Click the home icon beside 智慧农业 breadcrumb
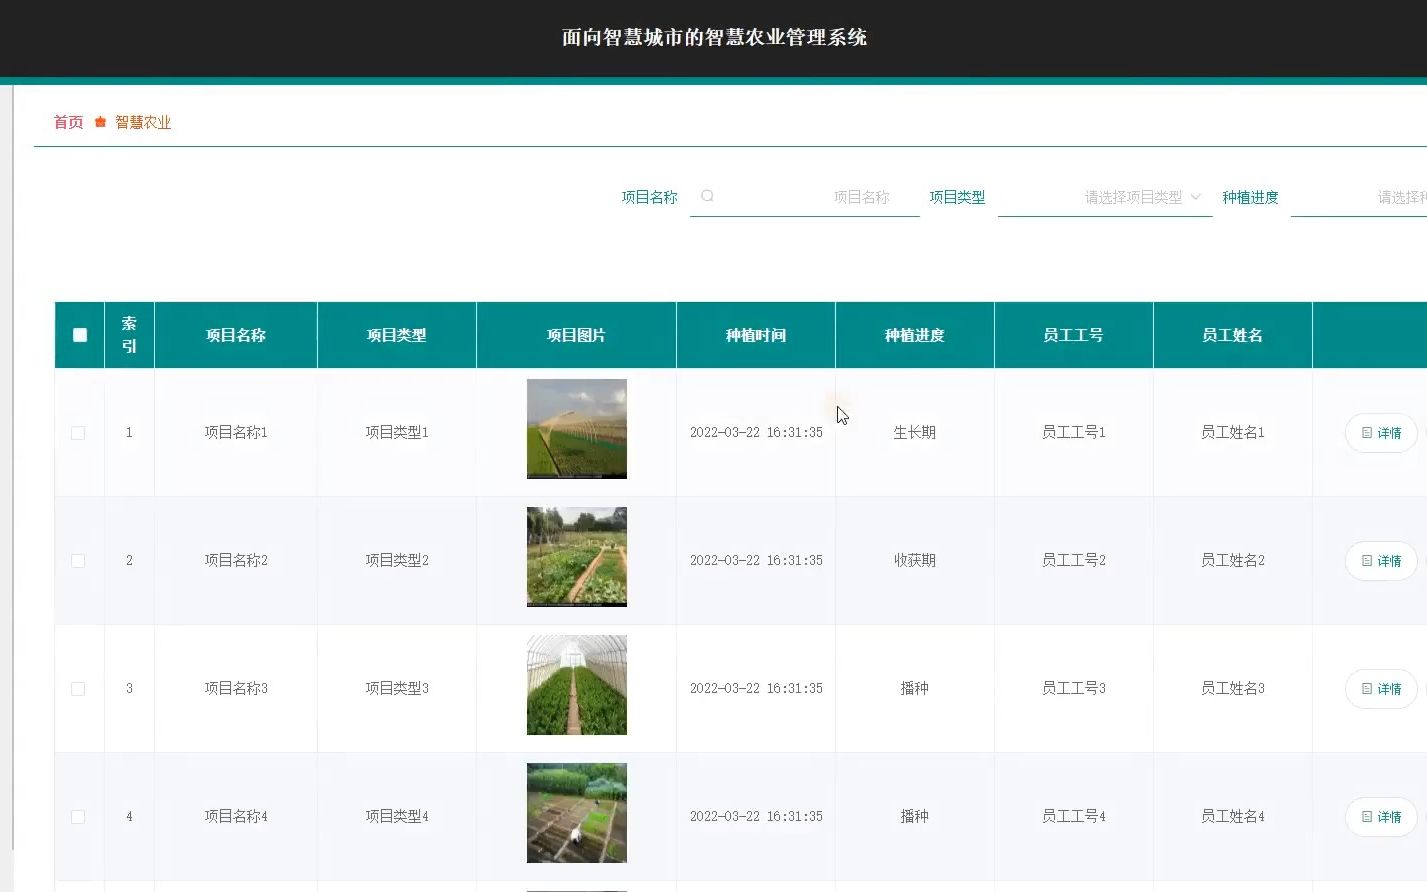The height and width of the screenshot is (892, 1427). [100, 122]
